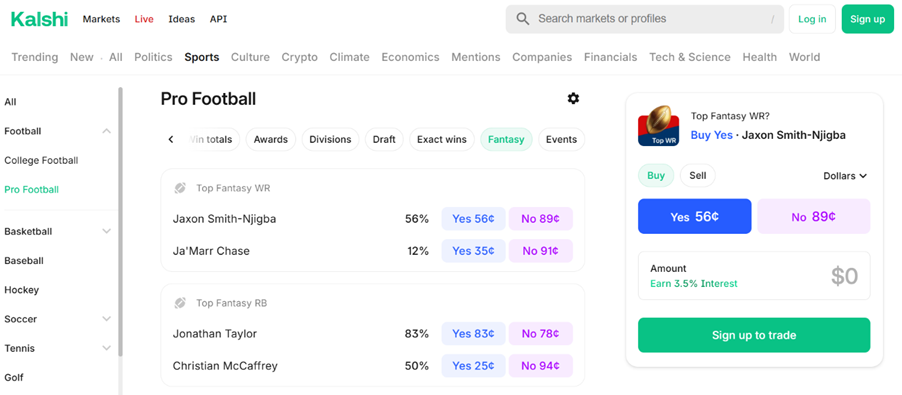The width and height of the screenshot is (902, 395).
Task: Switch to the Mentions category
Action: [476, 57]
